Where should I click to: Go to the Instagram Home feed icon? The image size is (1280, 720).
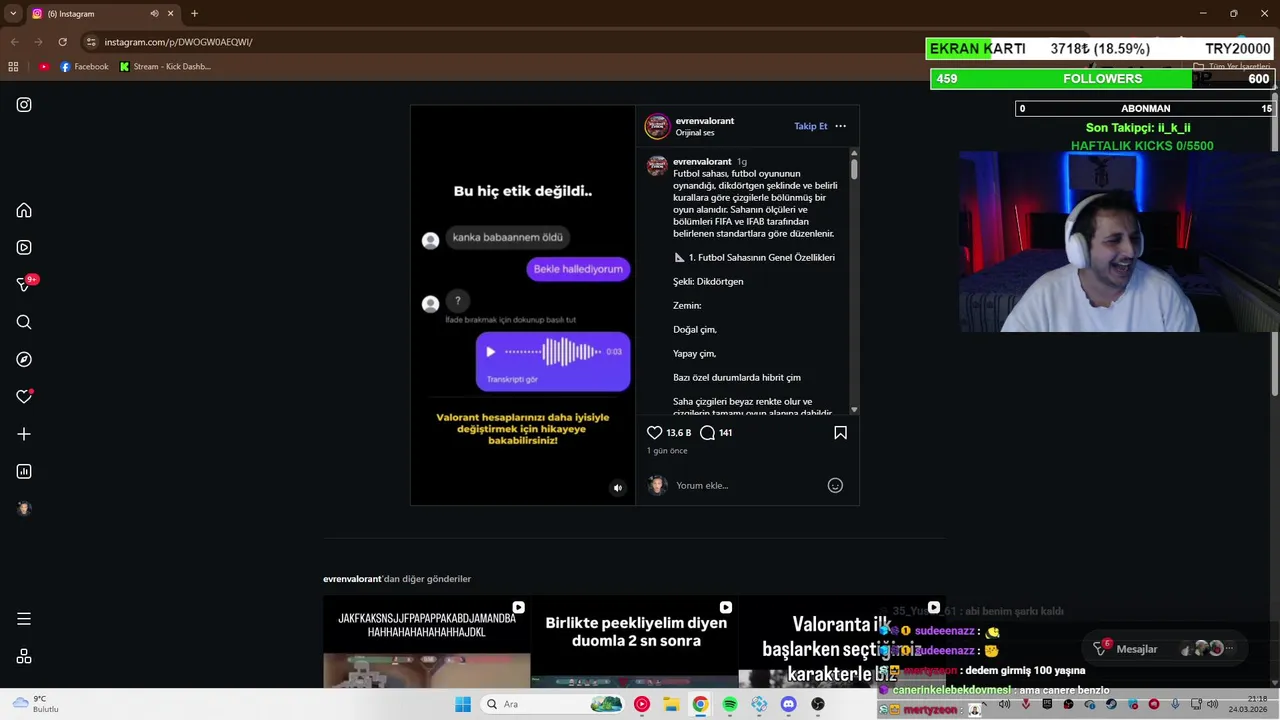(24, 210)
